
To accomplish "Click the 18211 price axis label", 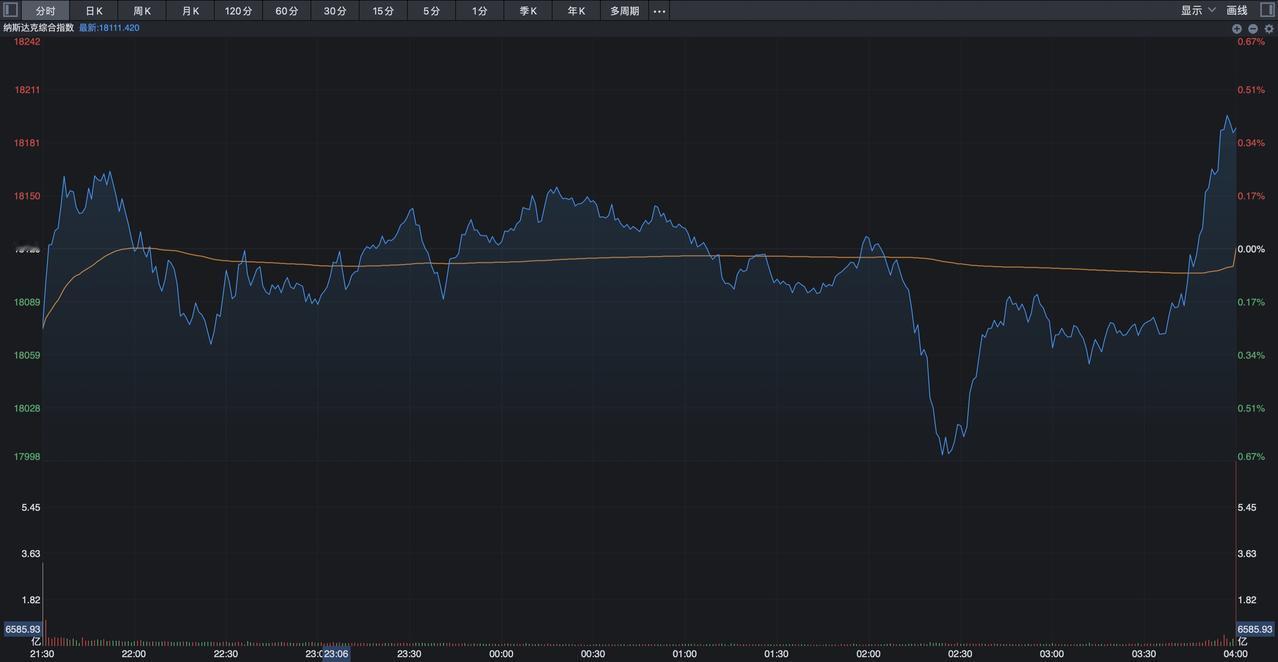I will click(x=28, y=90).
